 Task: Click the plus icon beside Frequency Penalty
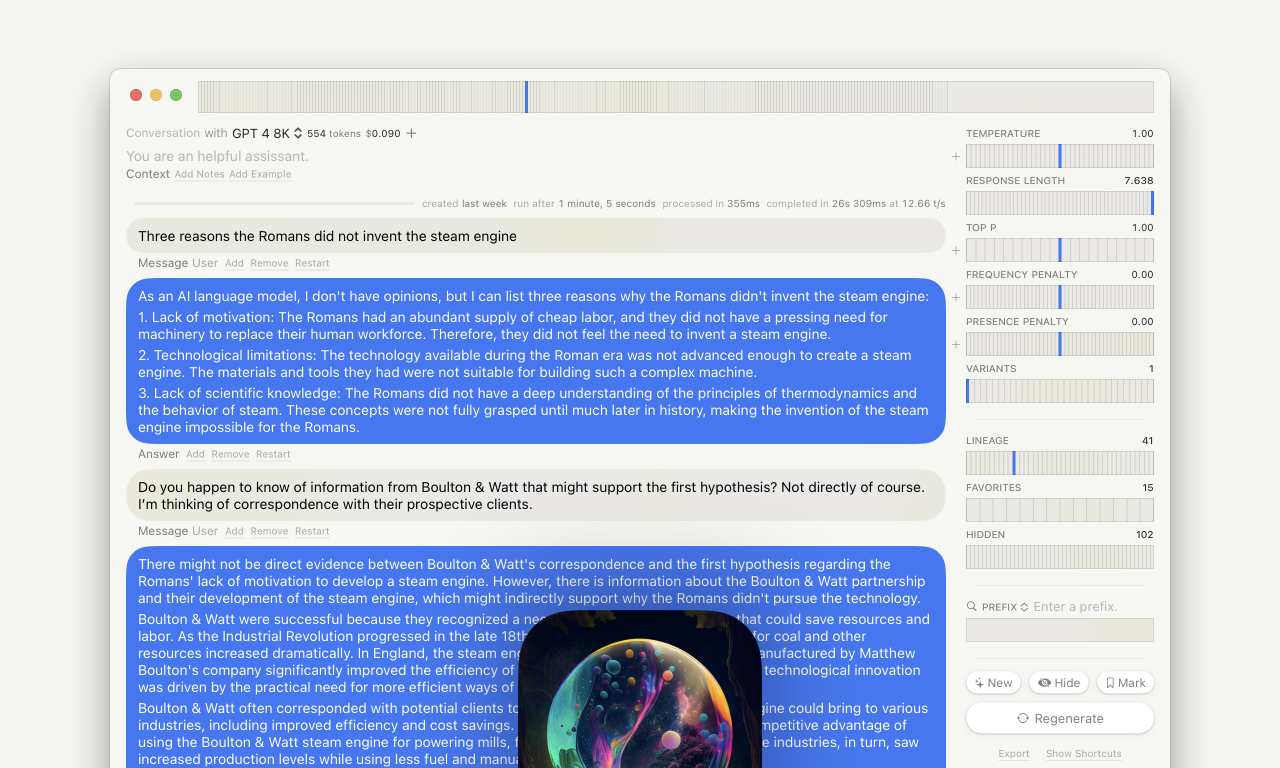point(956,297)
